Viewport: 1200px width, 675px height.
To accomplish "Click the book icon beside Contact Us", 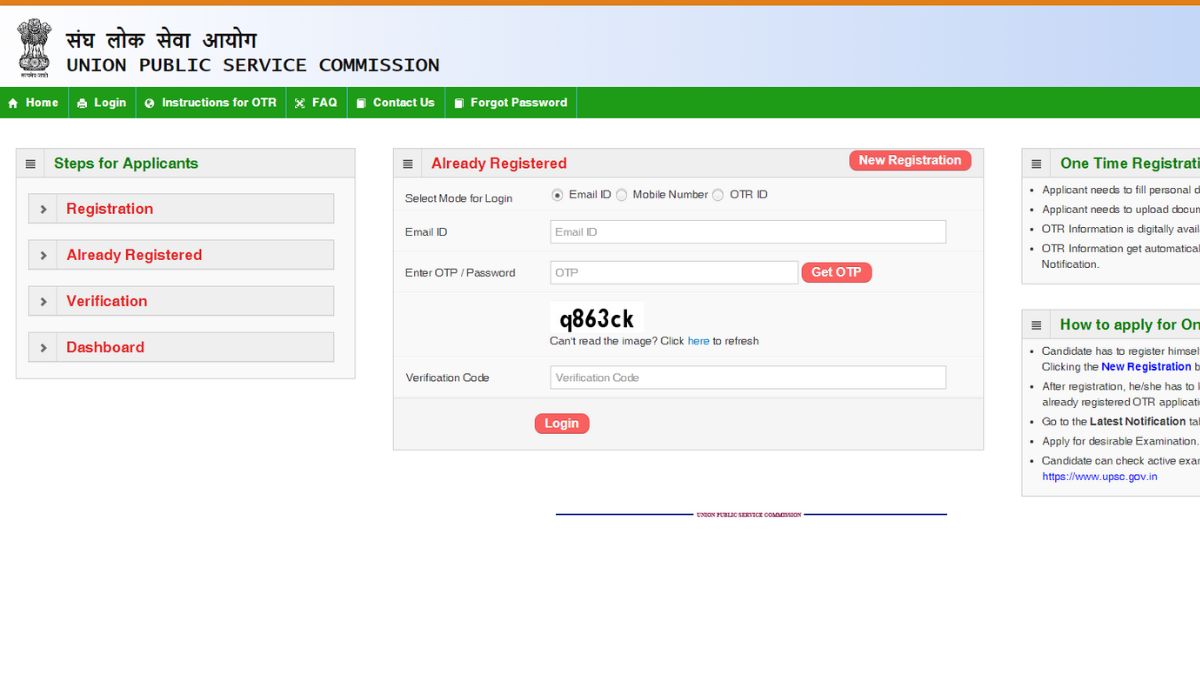I will coord(362,102).
